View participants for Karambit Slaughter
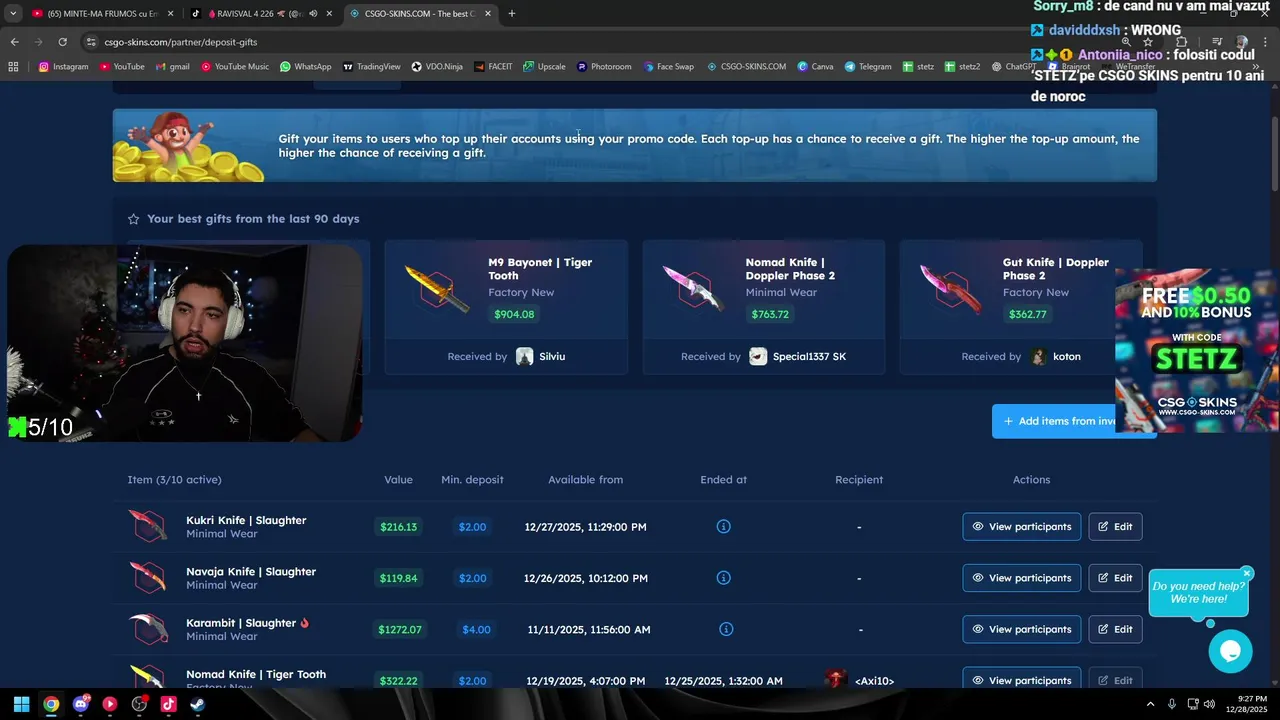The height and width of the screenshot is (720, 1280). (x=1021, y=629)
